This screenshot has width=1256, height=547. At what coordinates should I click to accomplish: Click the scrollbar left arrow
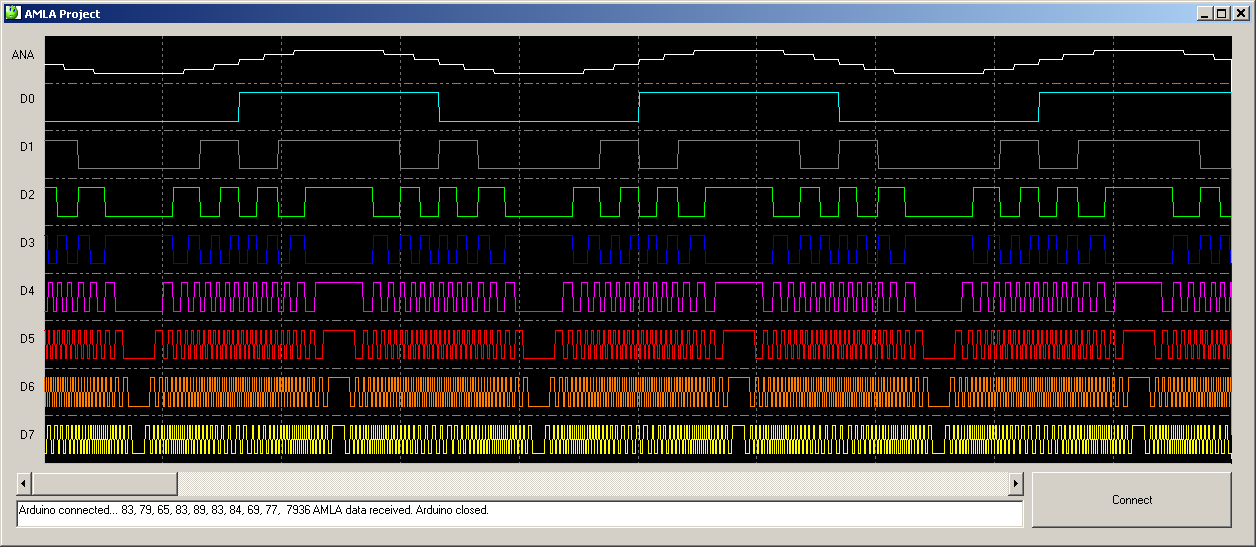point(23,484)
